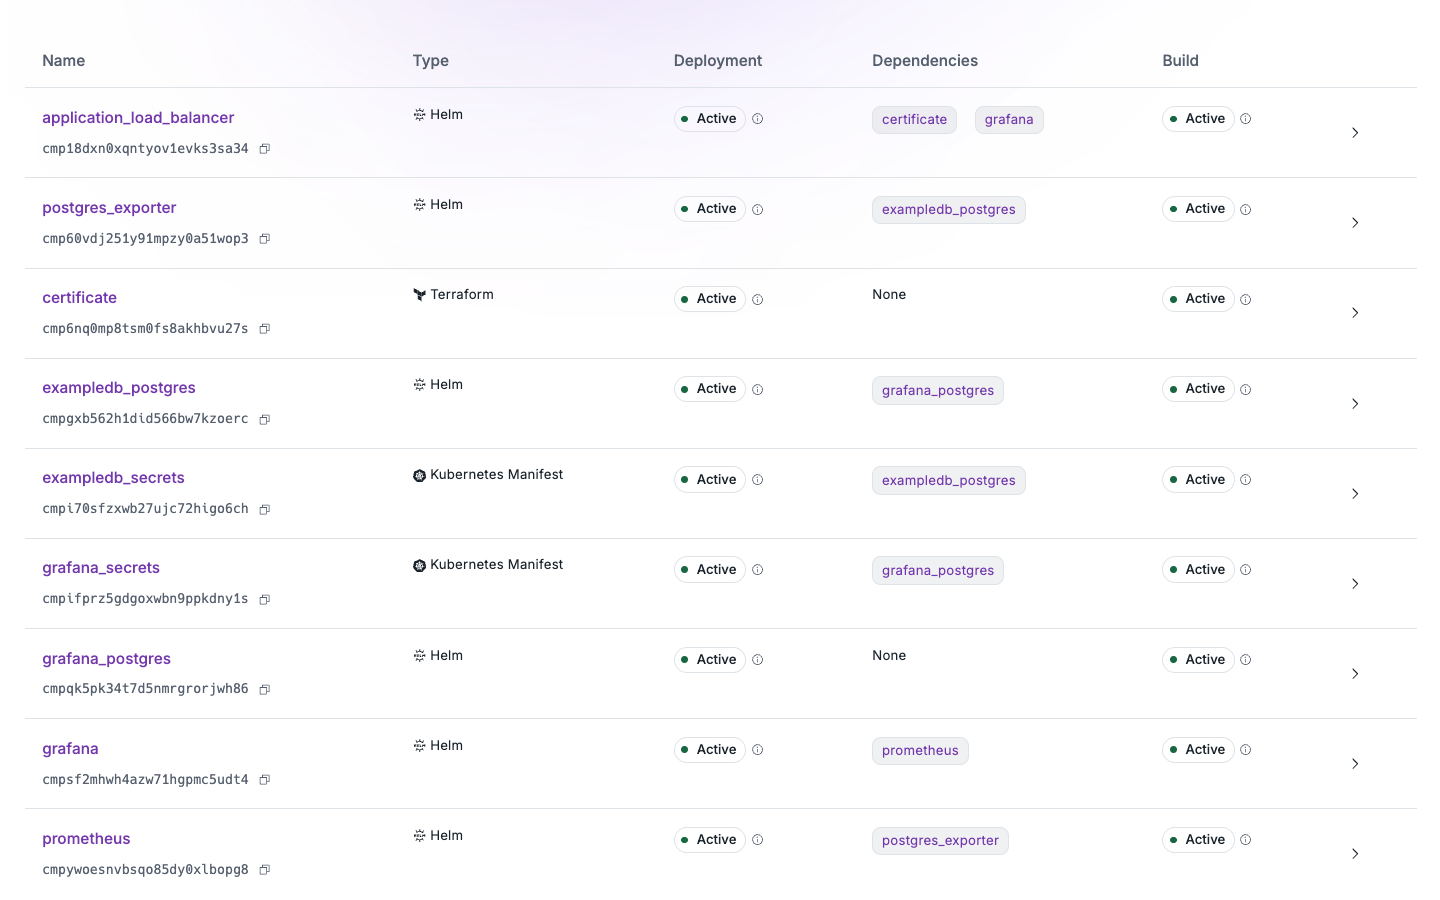Click the Kubernetes Manifest icon for grafana_secrets
1440x900 pixels.
click(x=419, y=564)
